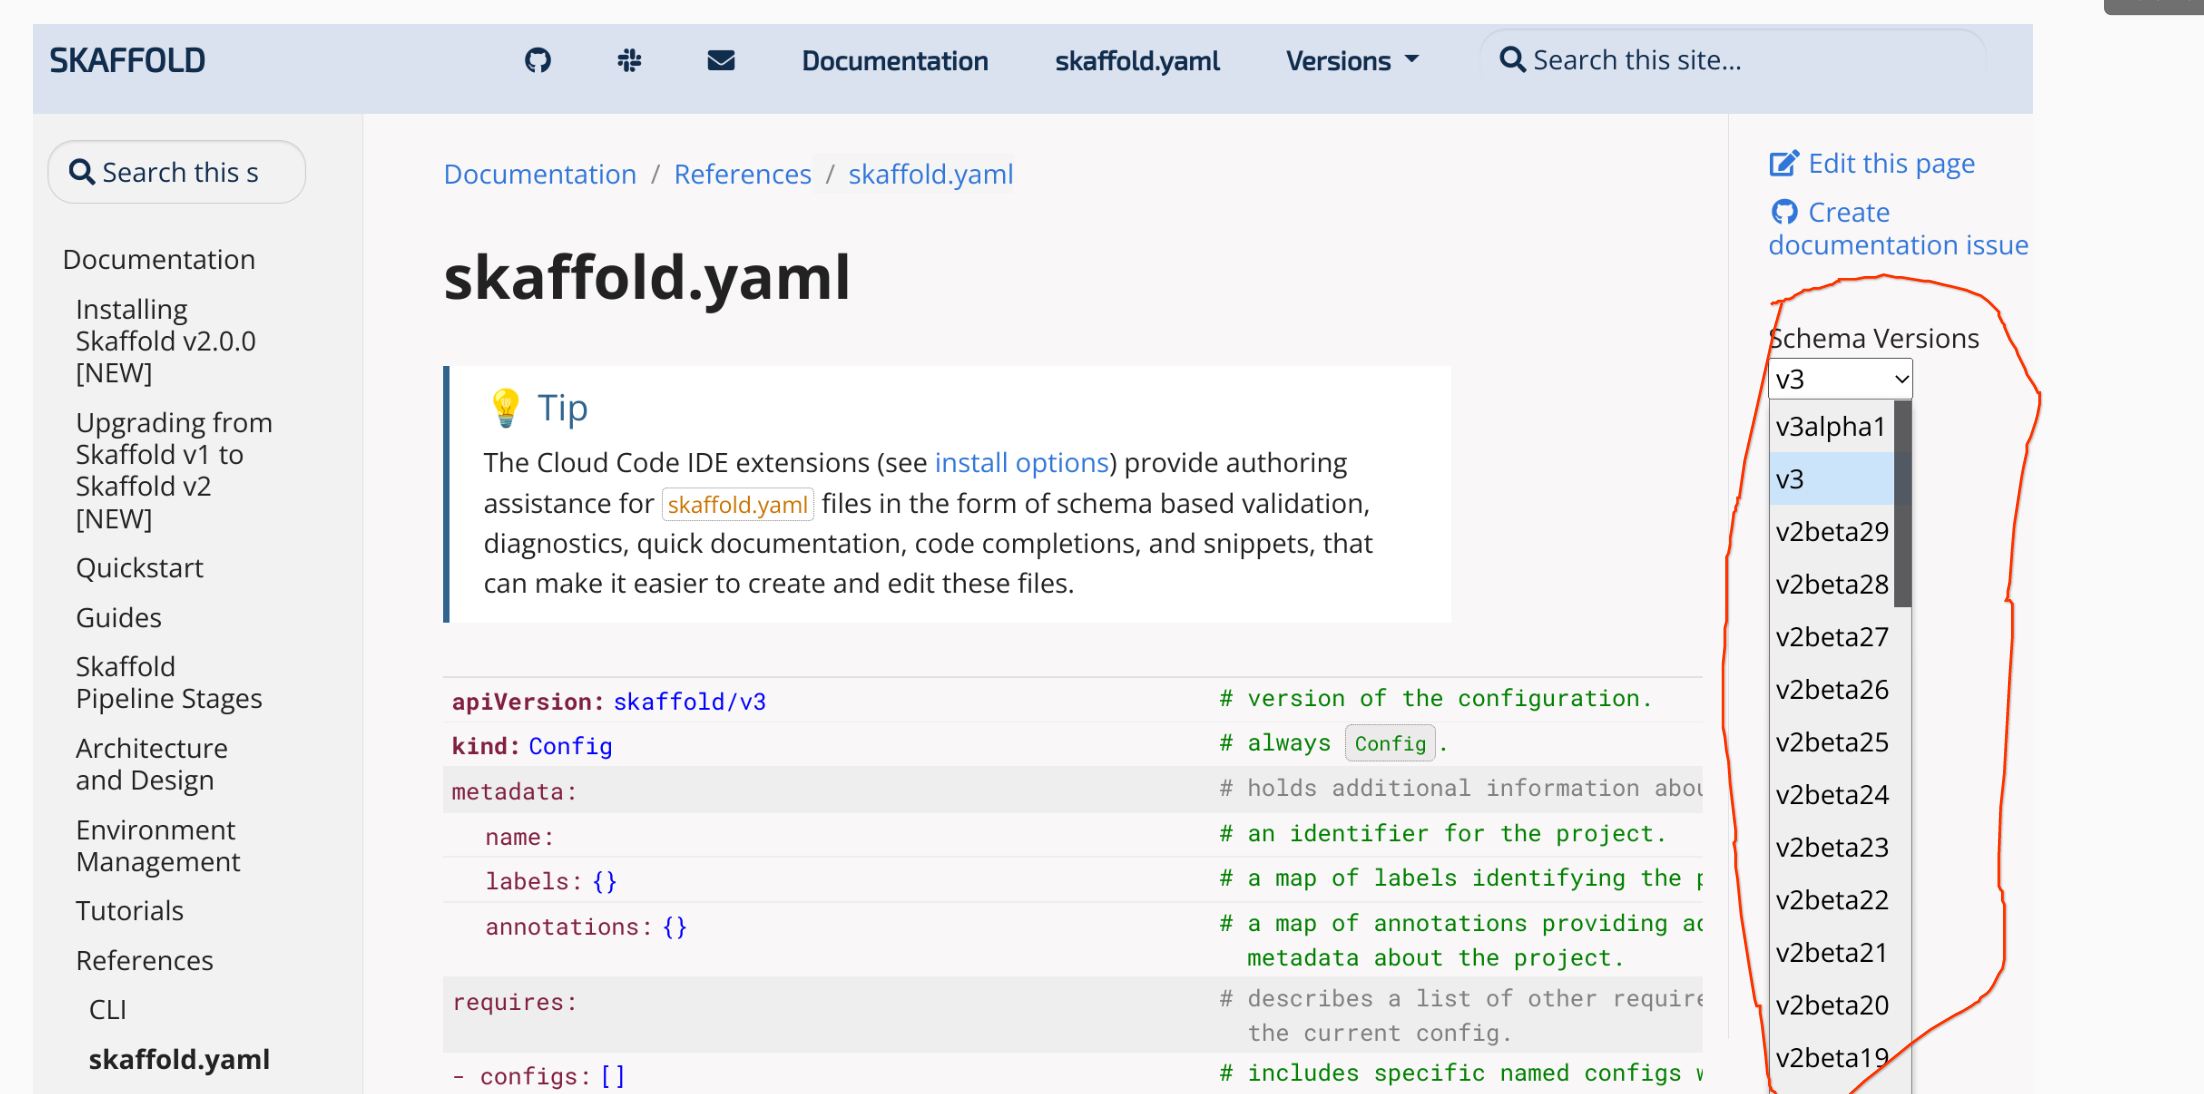Open the Versions dropdown in the navbar
The height and width of the screenshot is (1094, 2204).
point(1351,60)
